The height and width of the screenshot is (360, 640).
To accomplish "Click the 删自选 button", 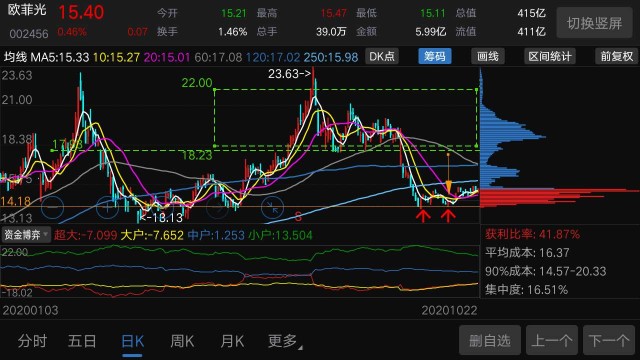I will (x=490, y=340).
